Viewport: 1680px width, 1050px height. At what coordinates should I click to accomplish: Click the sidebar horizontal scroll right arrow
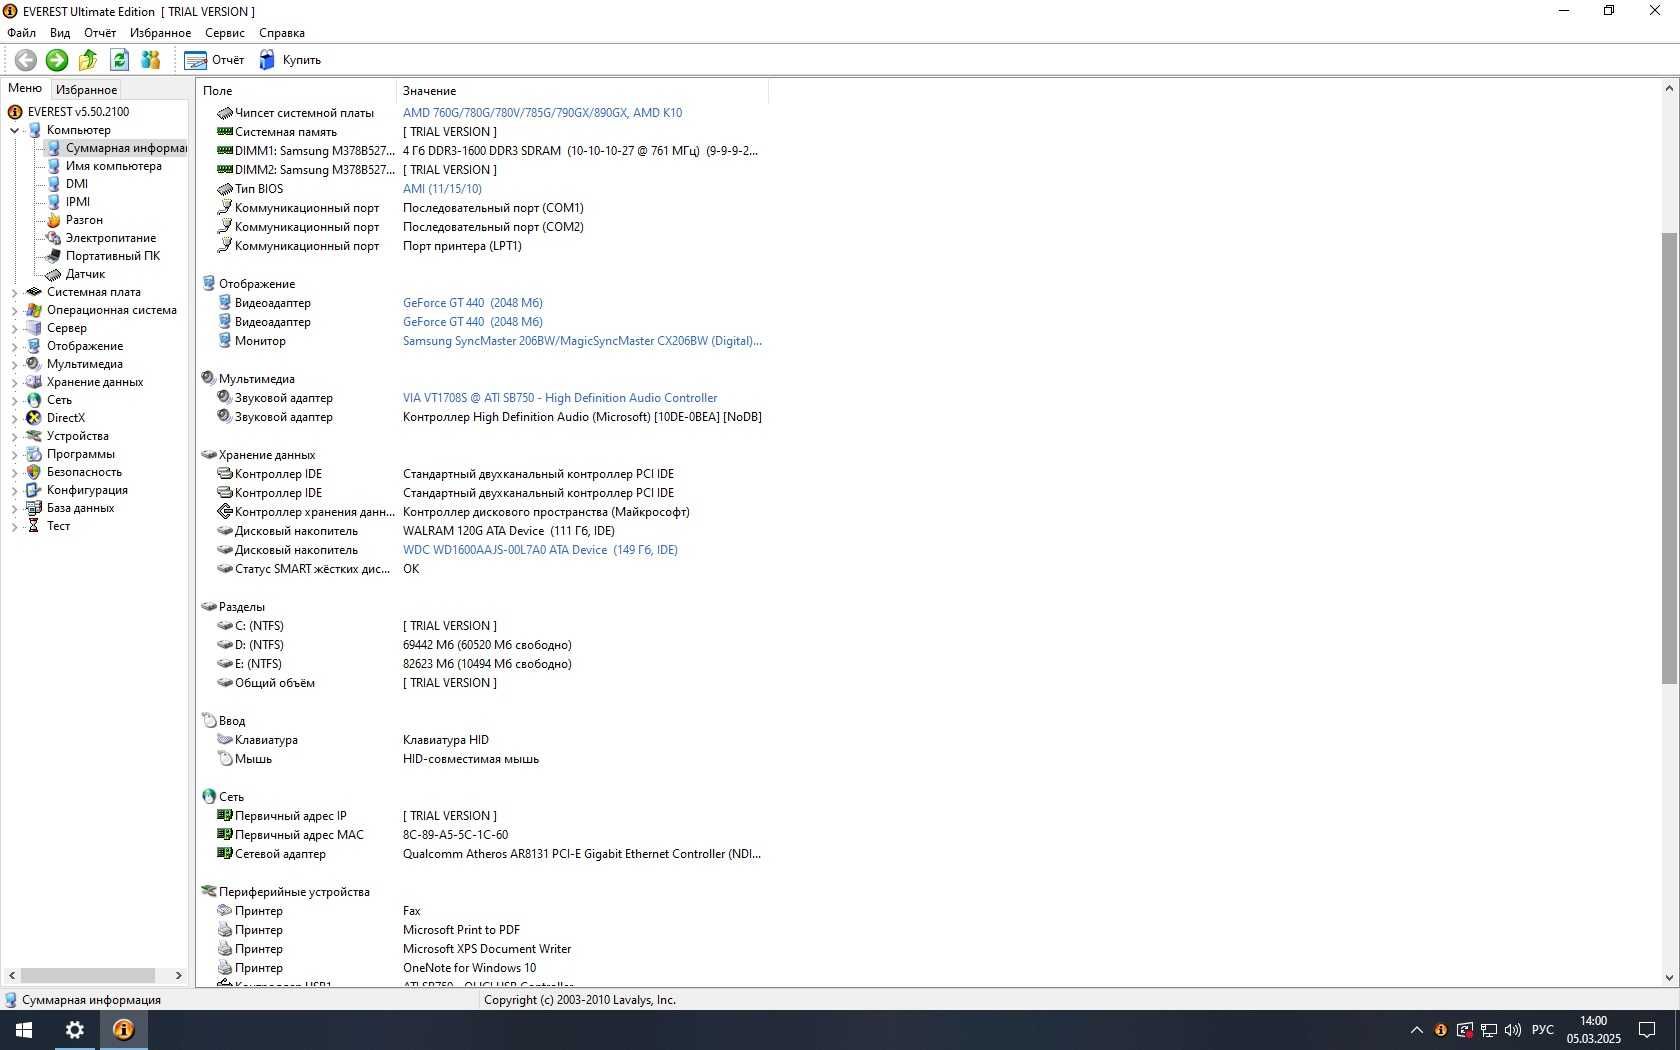(179, 975)
